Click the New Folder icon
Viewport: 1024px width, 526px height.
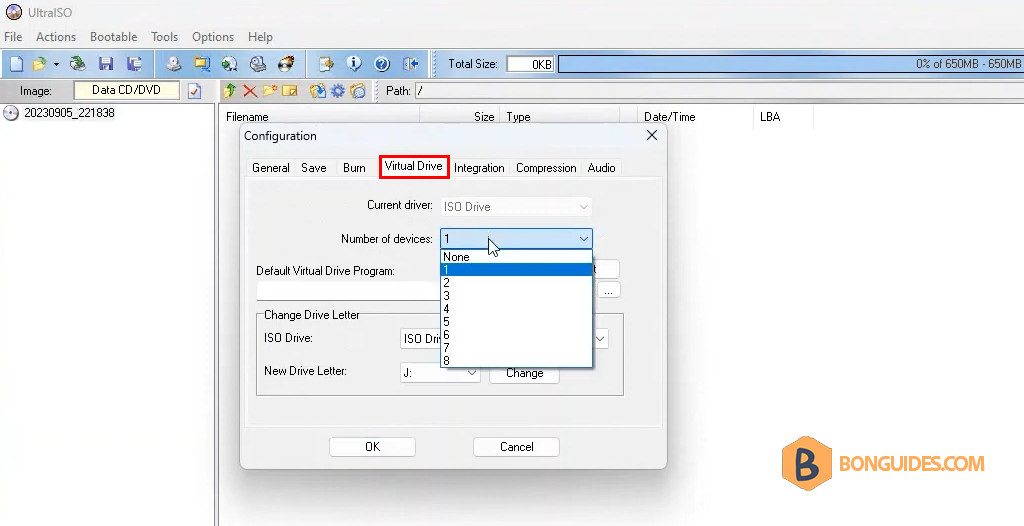pyautogui.click(x=269, y=91)
